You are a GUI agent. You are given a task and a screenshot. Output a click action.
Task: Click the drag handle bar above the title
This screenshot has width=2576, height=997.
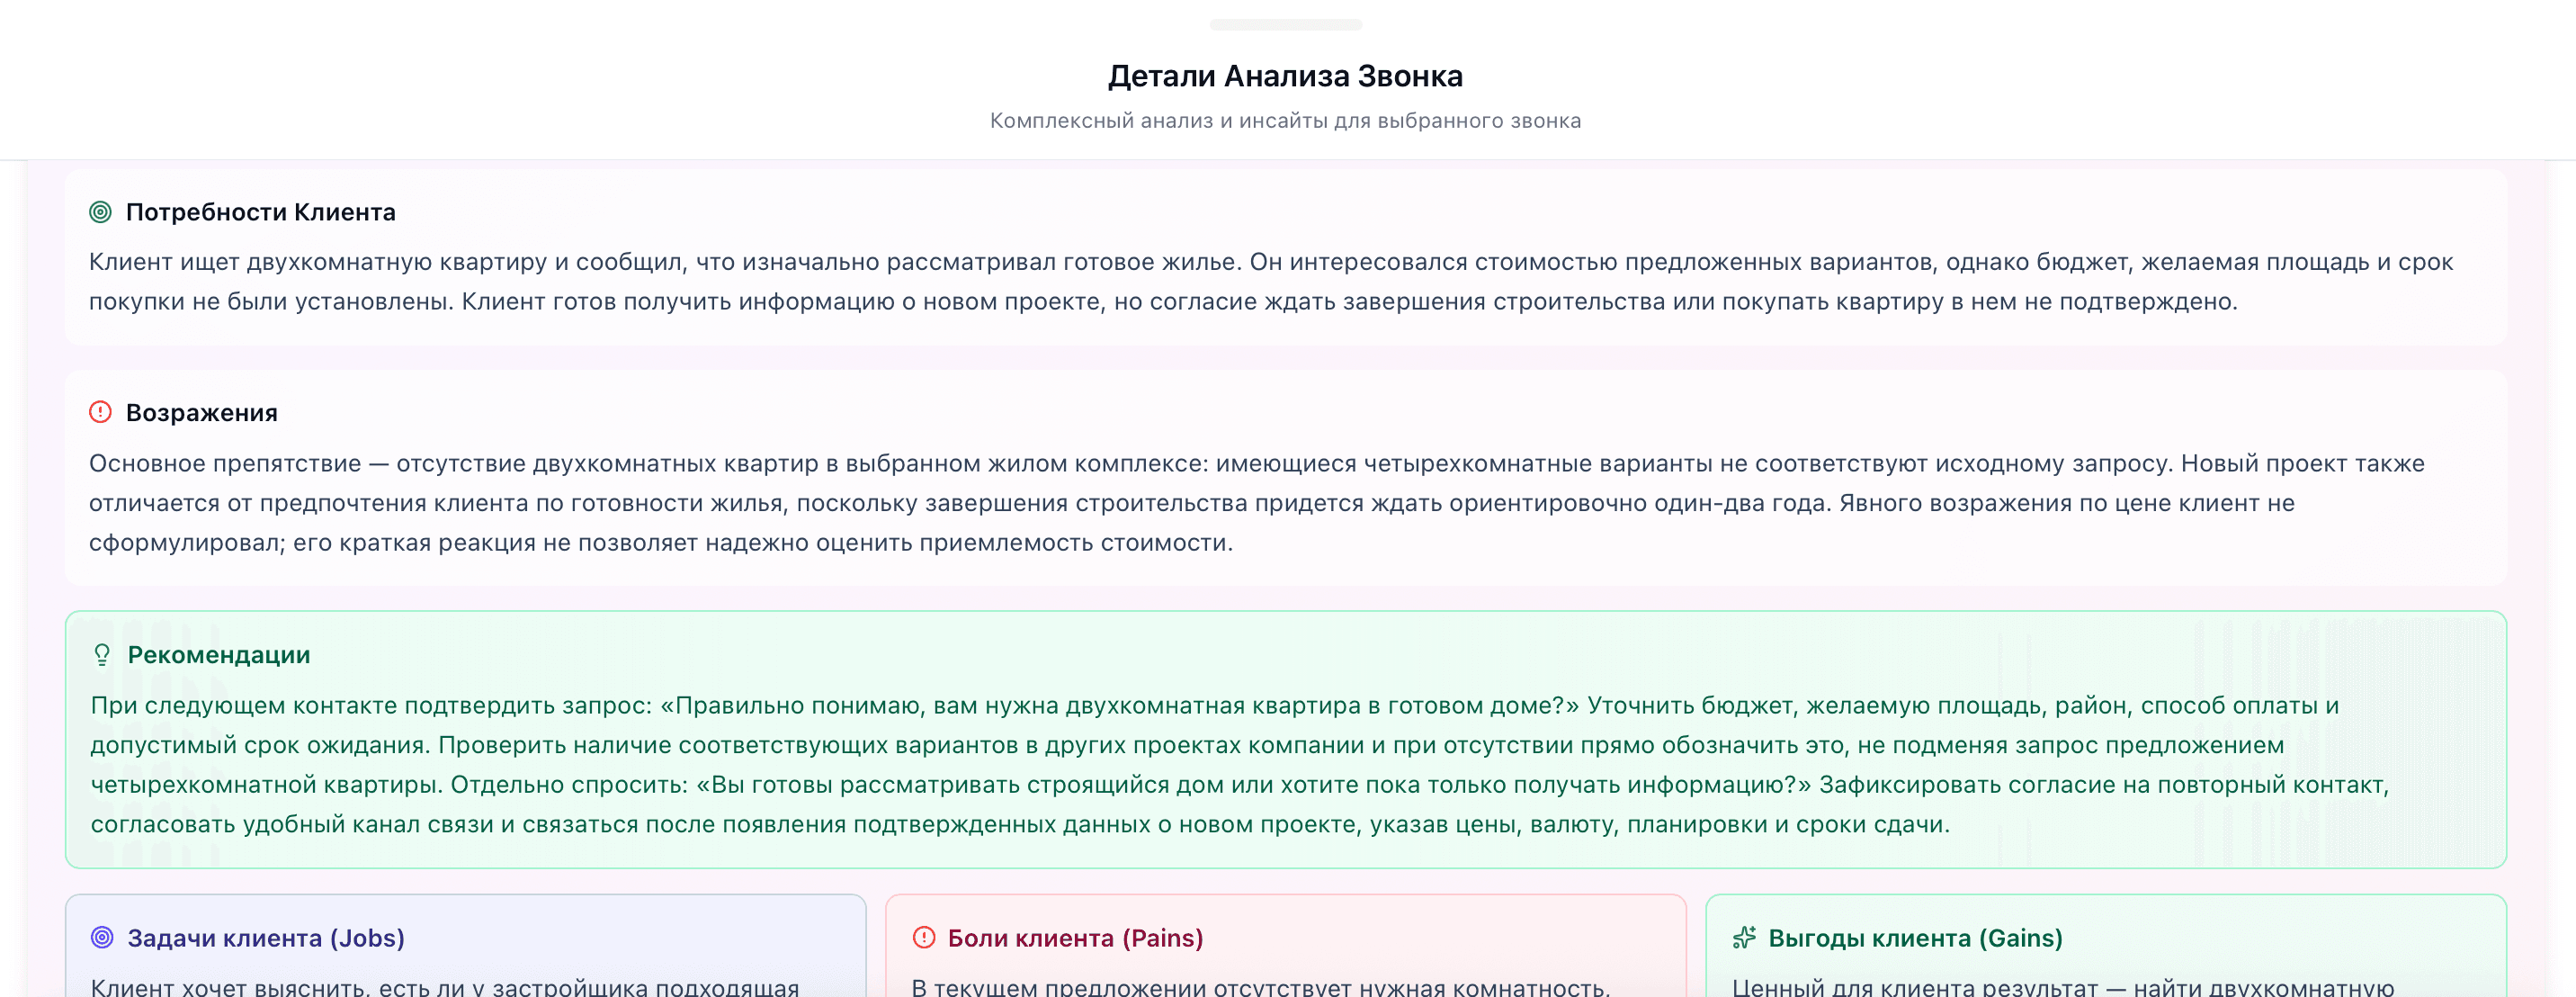[x=1286, y=24]
